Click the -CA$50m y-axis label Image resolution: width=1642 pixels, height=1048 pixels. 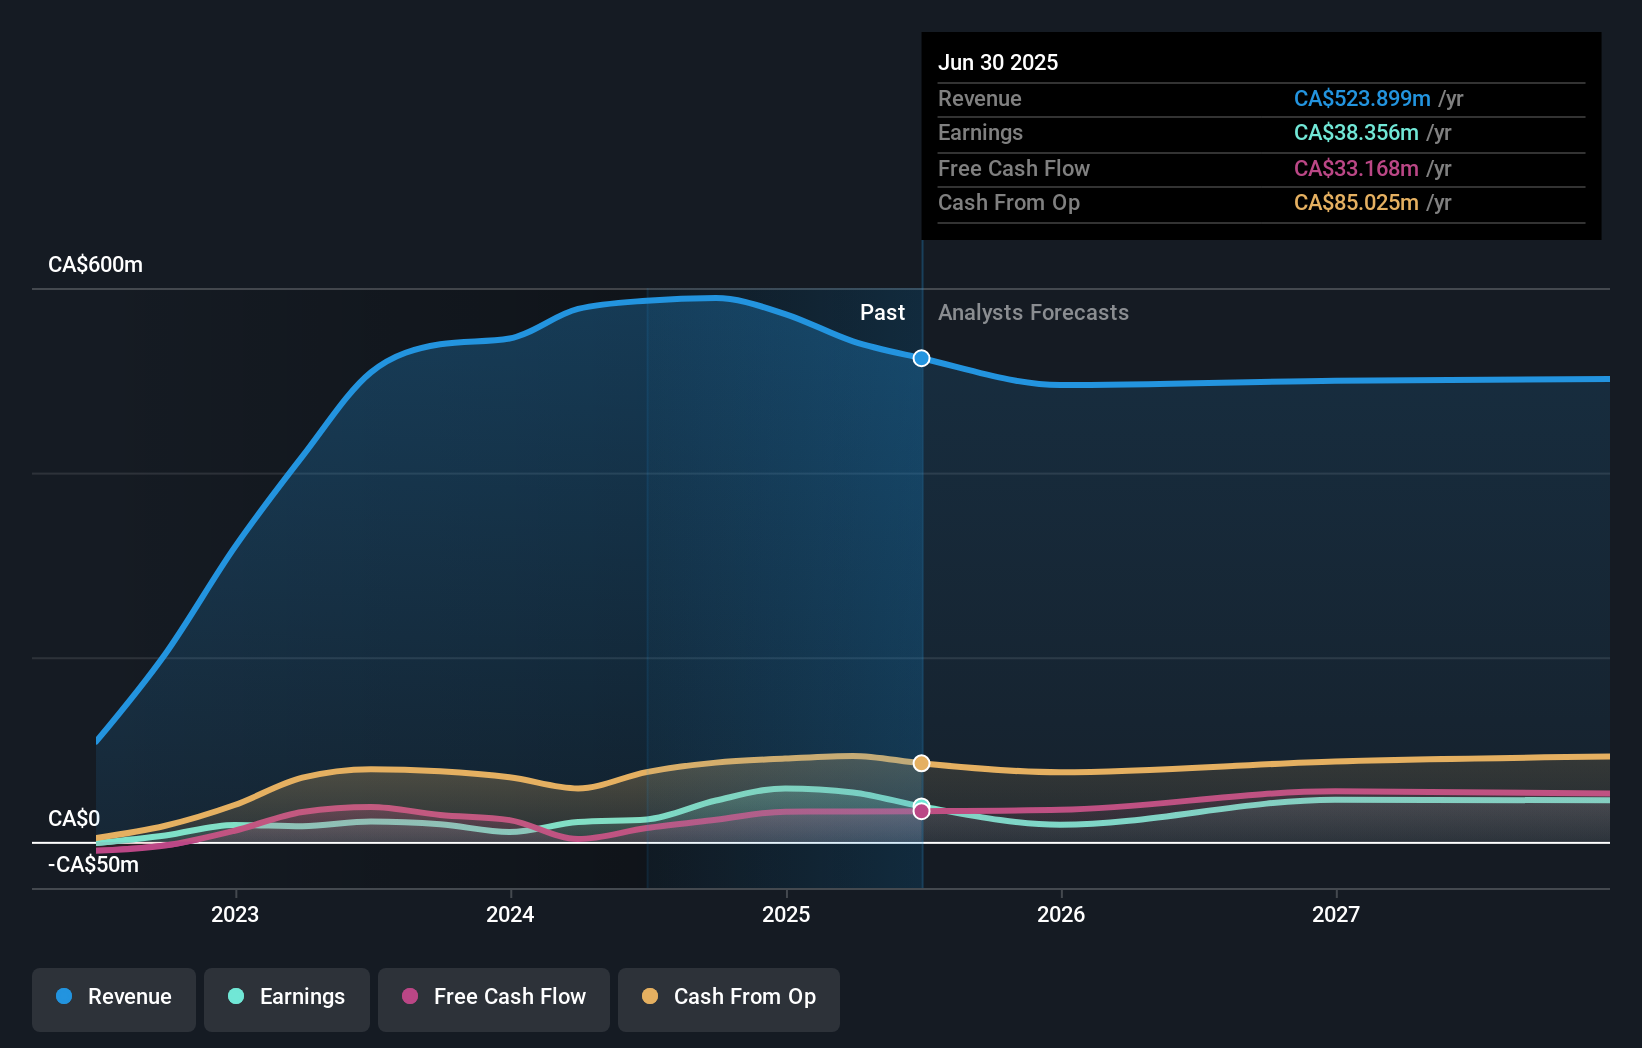tap(94, 865)
